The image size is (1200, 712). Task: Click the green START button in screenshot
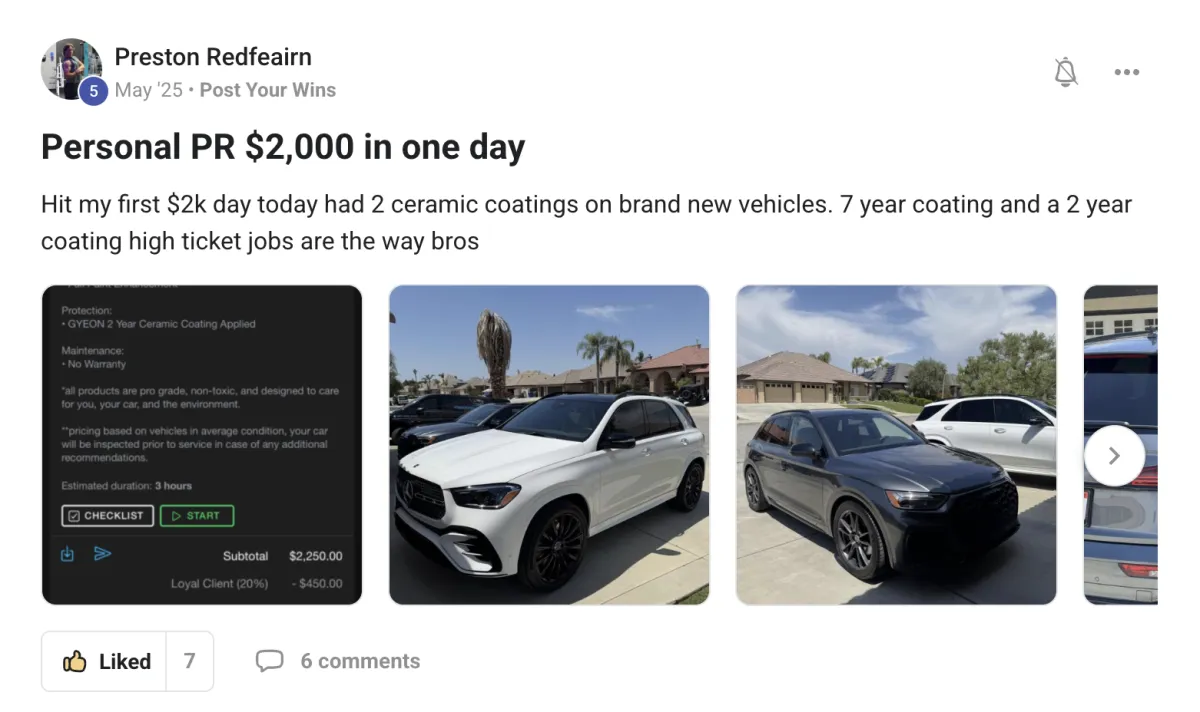tap(196, 516)
